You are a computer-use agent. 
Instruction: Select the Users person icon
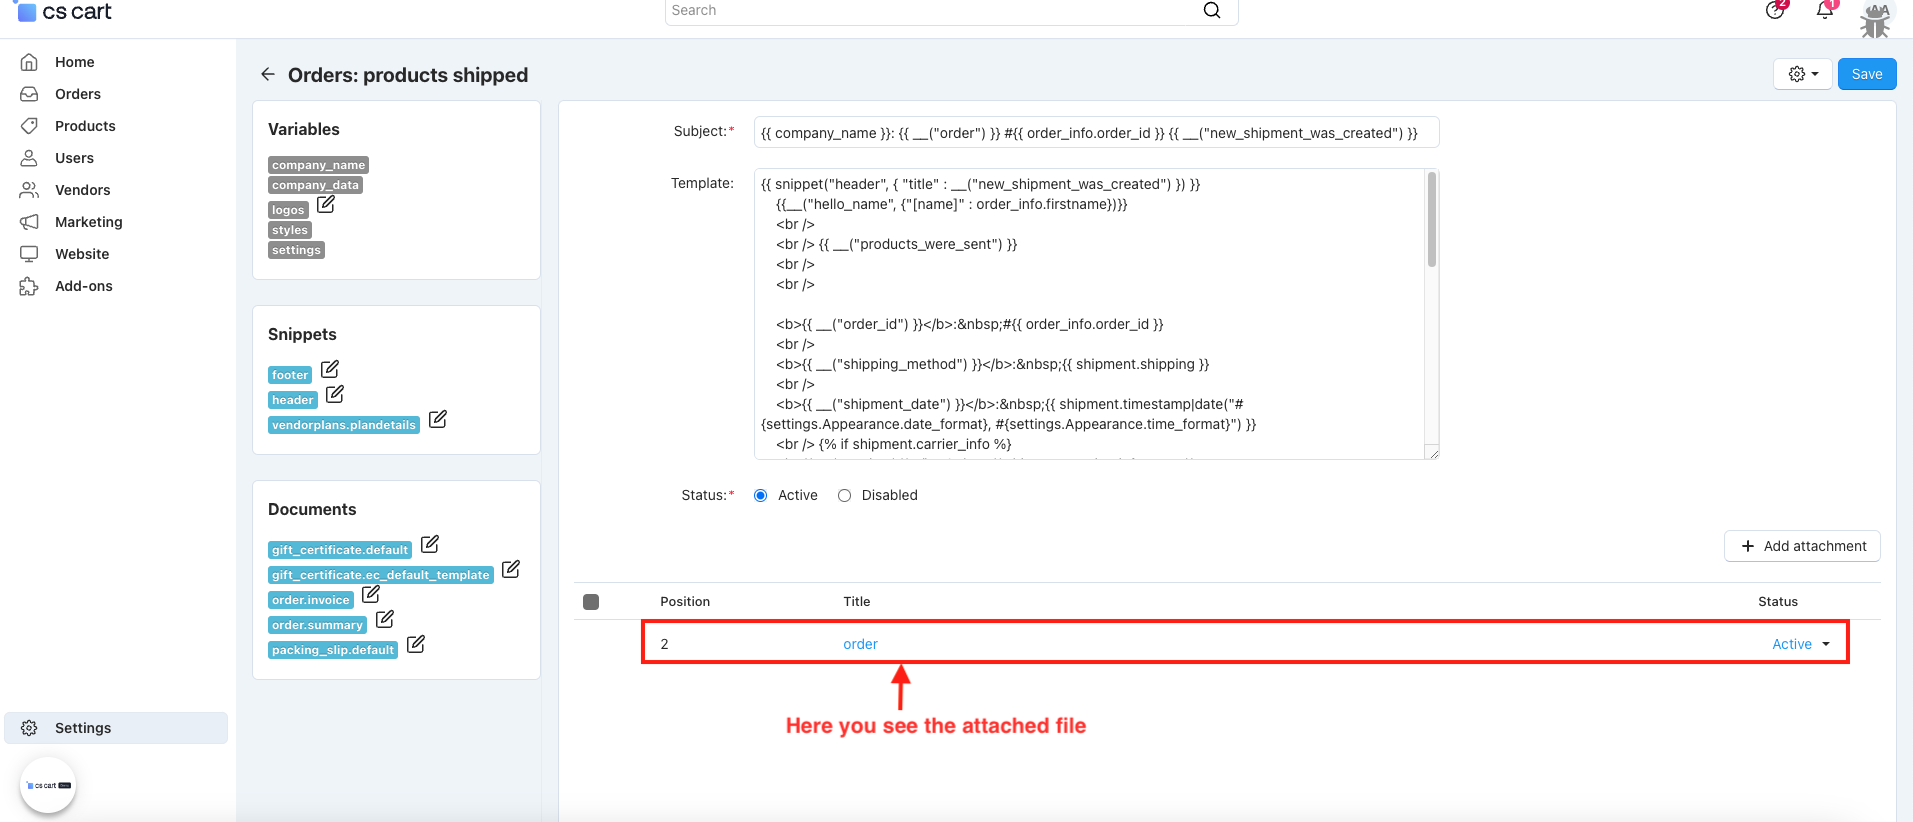(x=29, y=158)
